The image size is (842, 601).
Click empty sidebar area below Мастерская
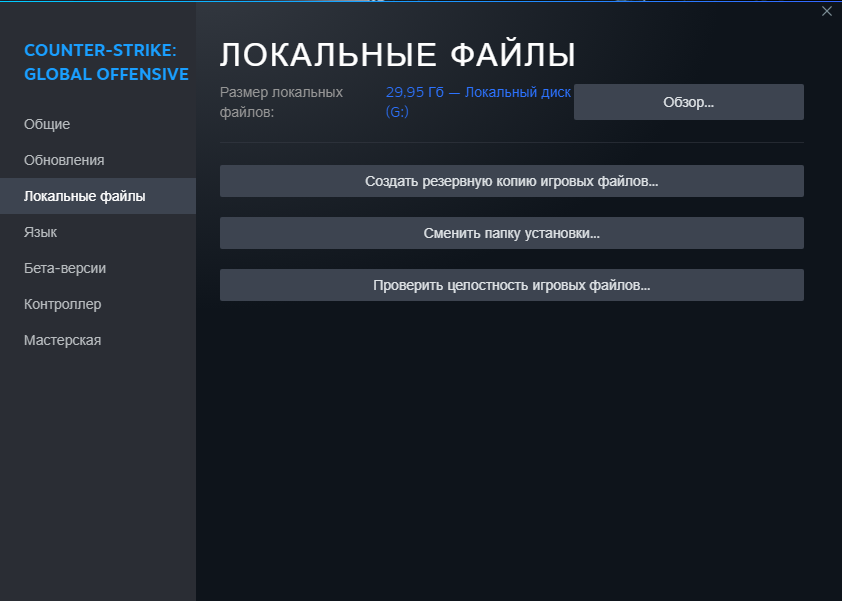coord(98,470)
